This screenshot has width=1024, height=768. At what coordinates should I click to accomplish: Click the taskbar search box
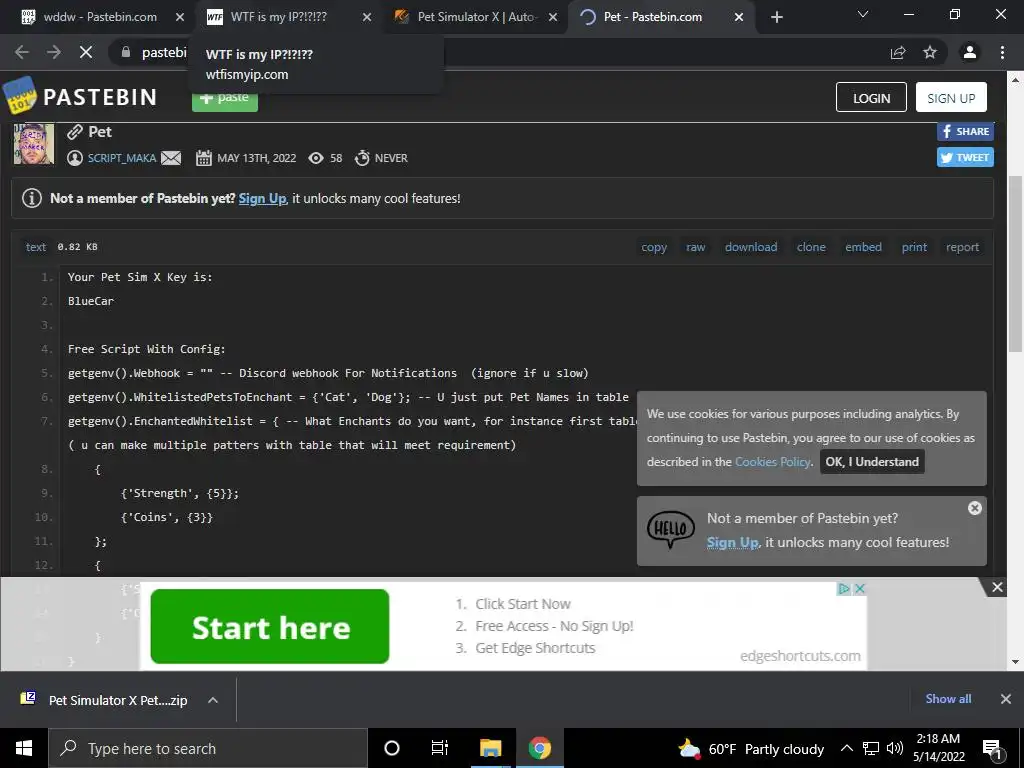(x=208, y=748)
